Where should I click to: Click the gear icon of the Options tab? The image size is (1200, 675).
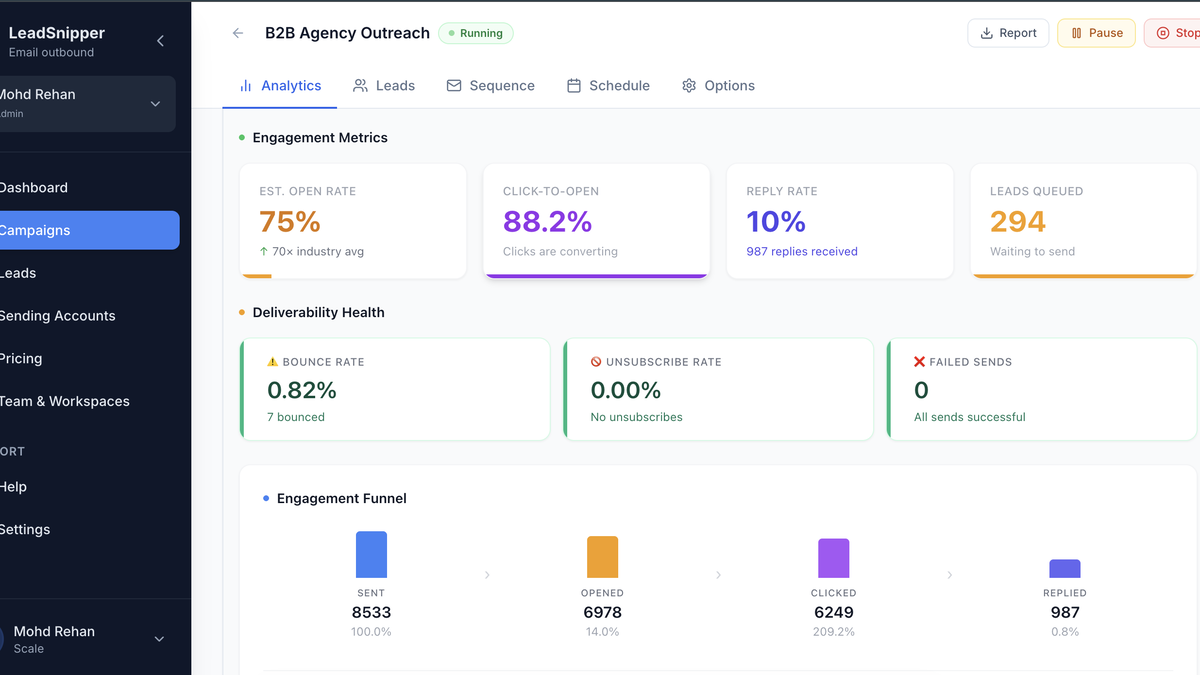[x=689, y=86]
